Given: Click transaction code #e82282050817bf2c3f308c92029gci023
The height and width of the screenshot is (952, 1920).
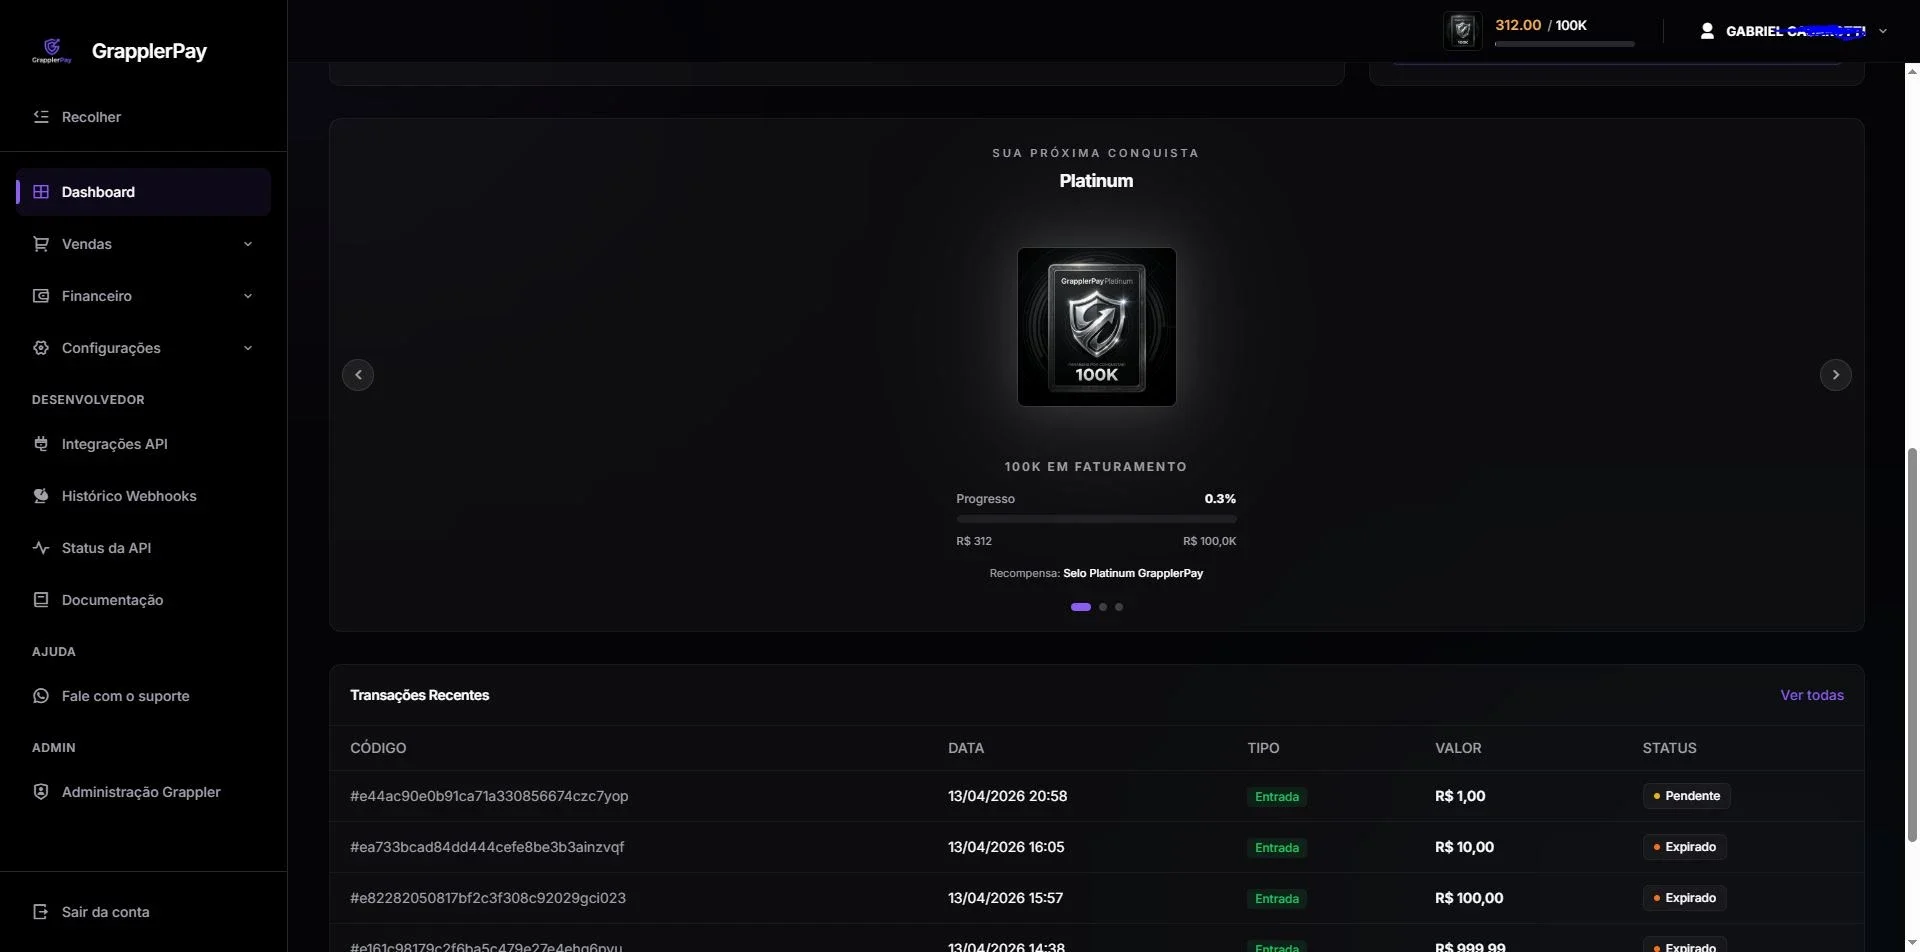Looking at the screenshot, I should pos(488,898).
